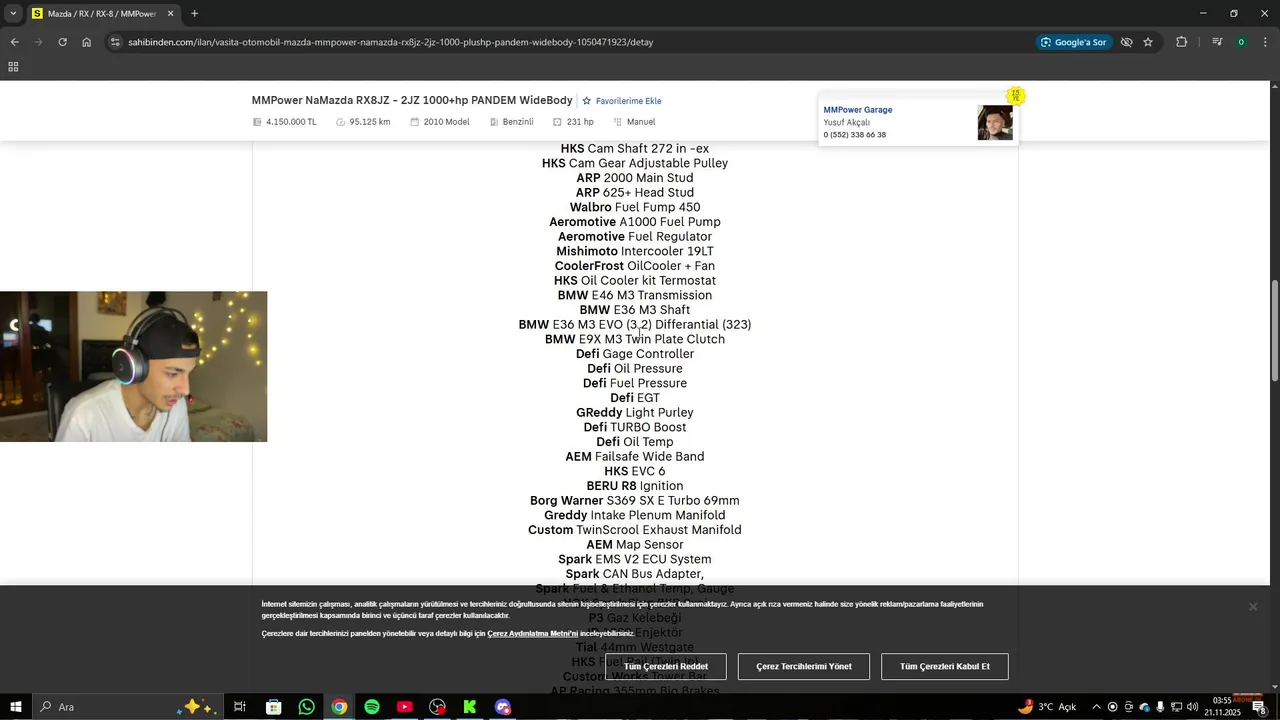Click Çerez Tercihlerimi Yönet button
The height and width of the screenshot is (720, 1280).
pyautogui.click(x=804, y=666)
